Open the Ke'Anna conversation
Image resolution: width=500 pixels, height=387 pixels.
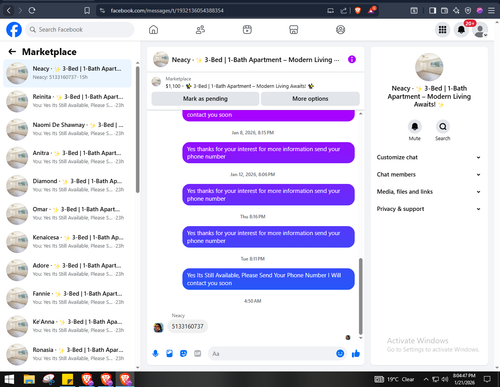[x=68, y=326]
